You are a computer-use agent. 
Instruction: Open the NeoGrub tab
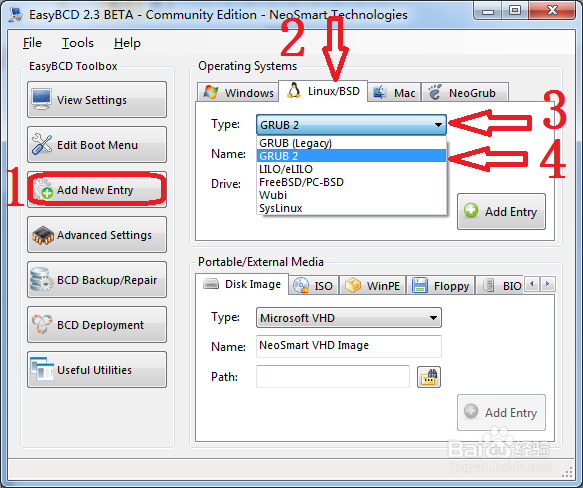click(465, 92)
